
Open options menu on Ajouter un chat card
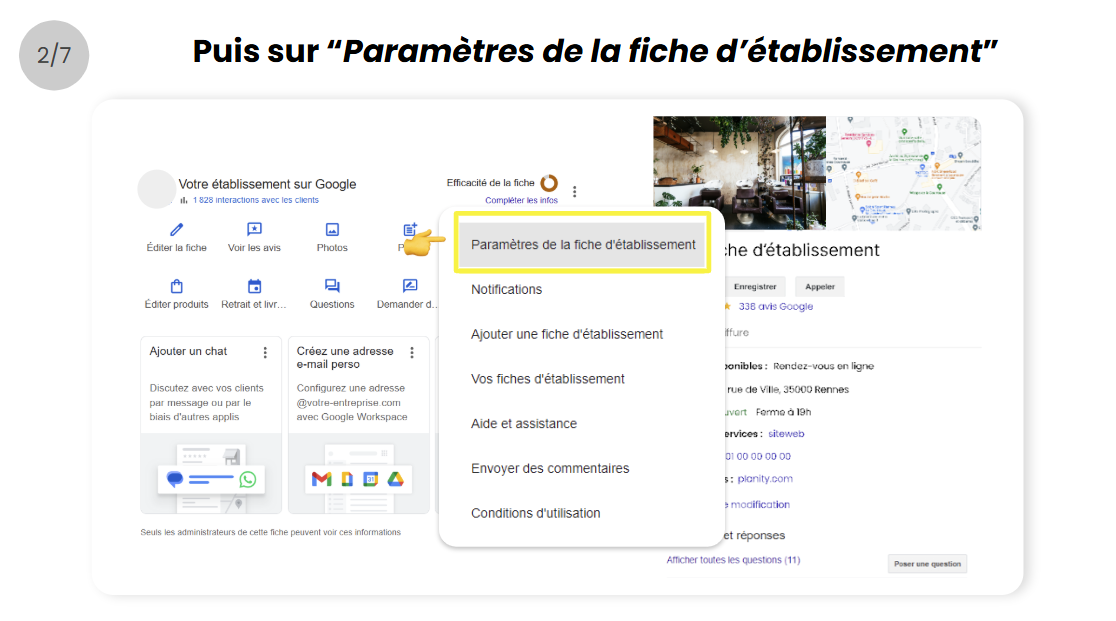(x=265, y=352)
